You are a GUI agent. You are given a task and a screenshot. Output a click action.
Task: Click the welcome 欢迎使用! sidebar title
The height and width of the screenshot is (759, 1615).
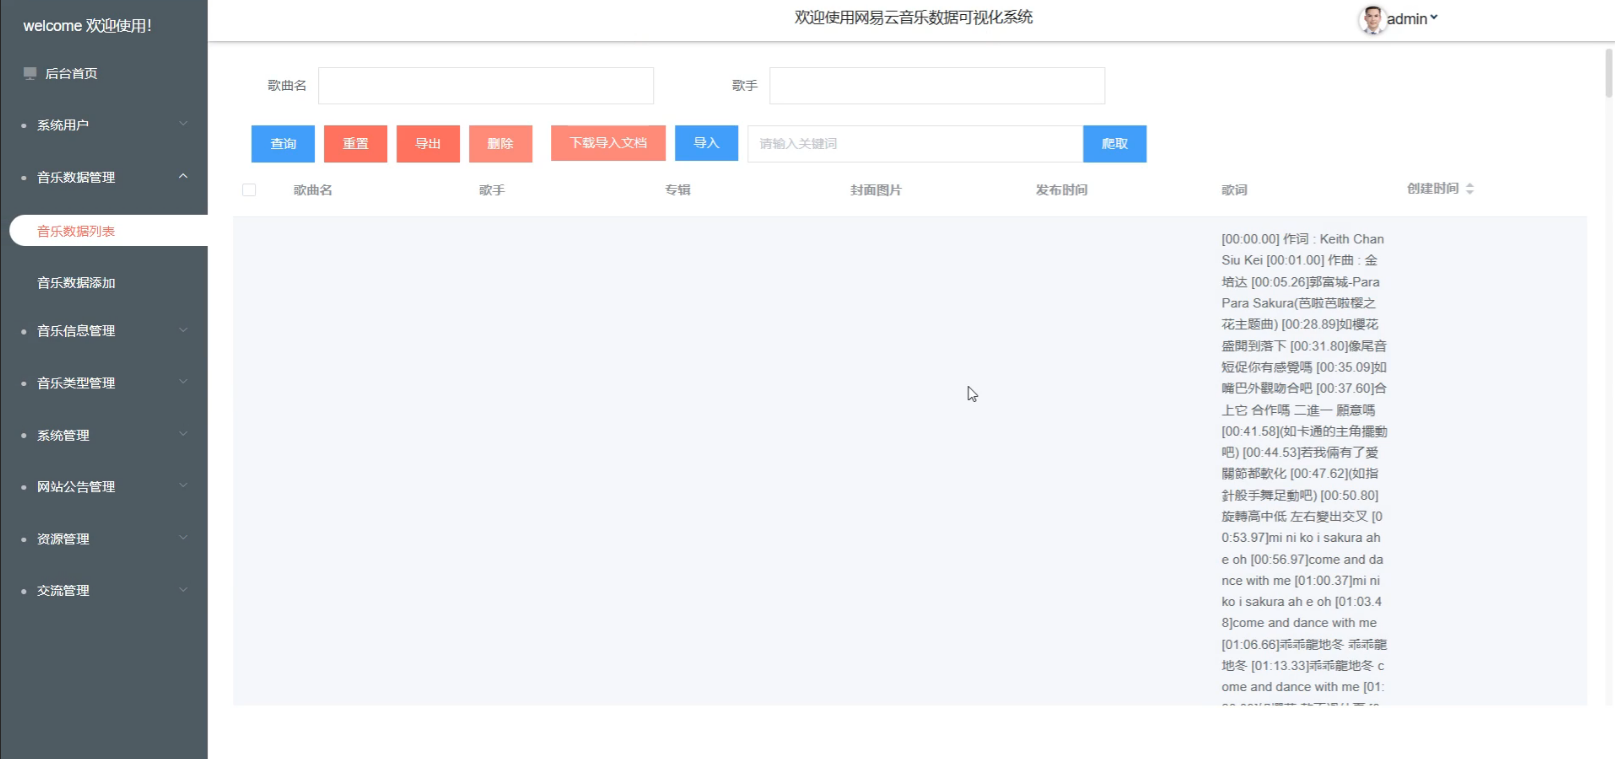(x=87, y=26)
